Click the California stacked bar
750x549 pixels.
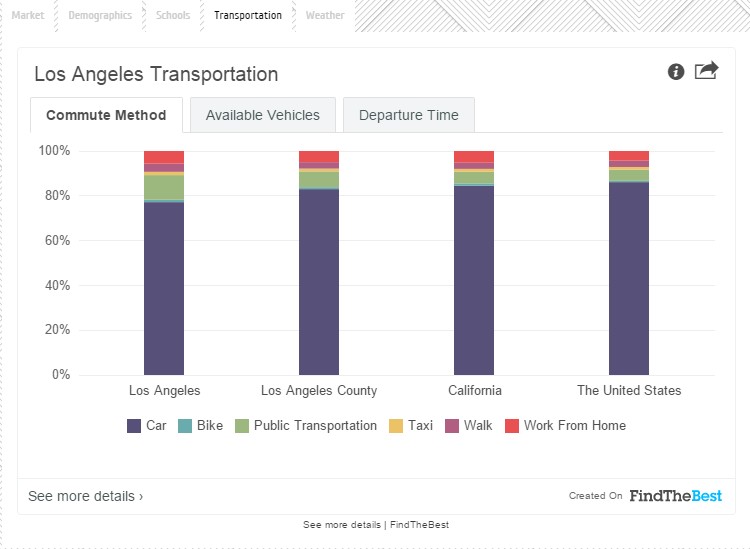(474, 280)
